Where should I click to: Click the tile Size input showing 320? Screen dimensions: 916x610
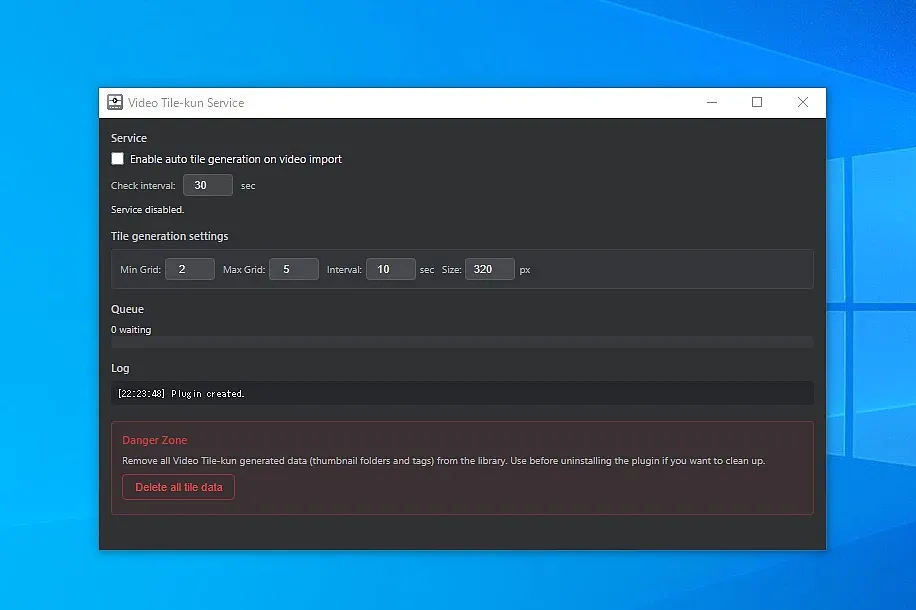pyautogui.click(x=489, y=269)
